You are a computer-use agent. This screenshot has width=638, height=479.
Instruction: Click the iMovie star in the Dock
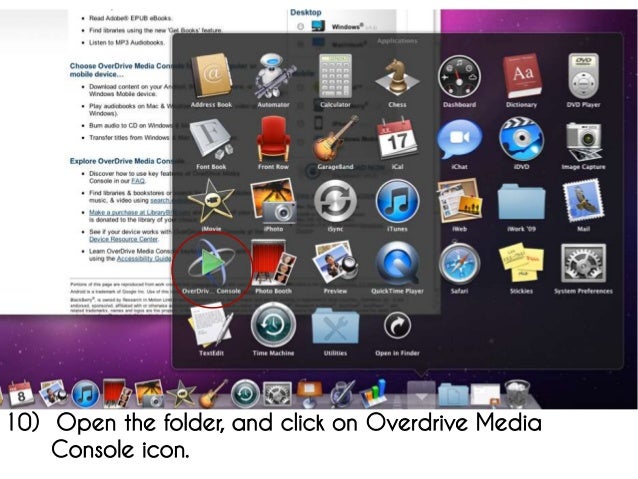coord(181,394)
